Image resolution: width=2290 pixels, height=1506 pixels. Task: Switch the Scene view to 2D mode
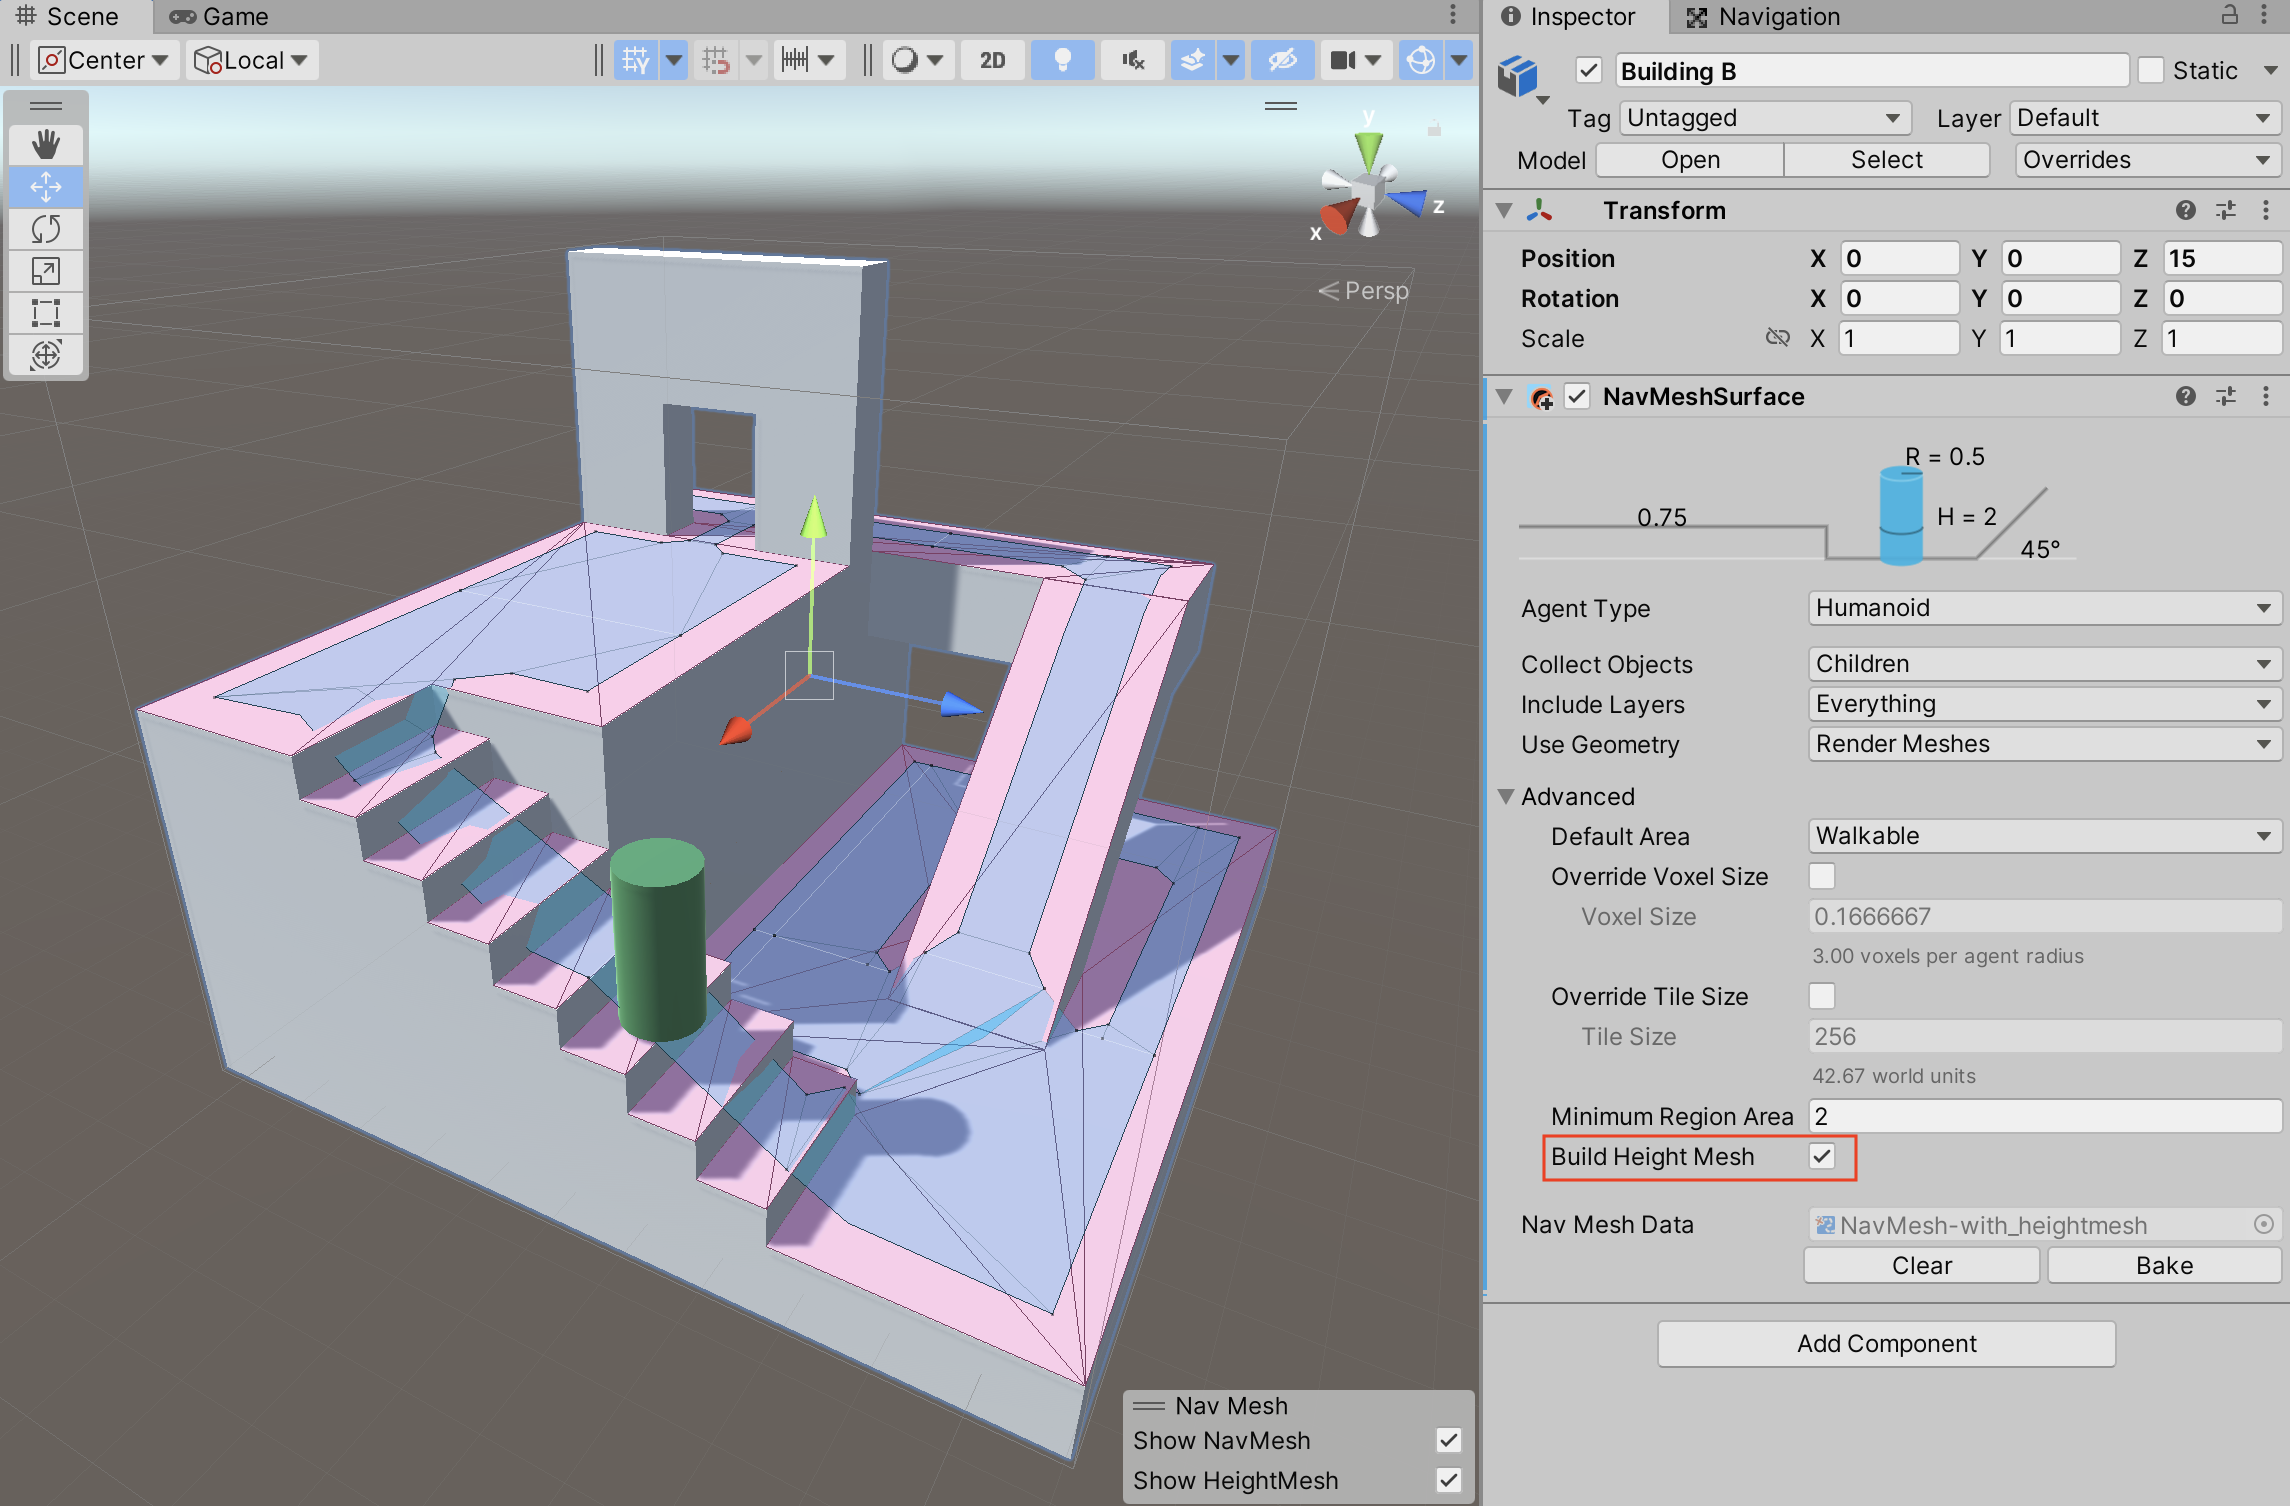click(x=991, y=60)
